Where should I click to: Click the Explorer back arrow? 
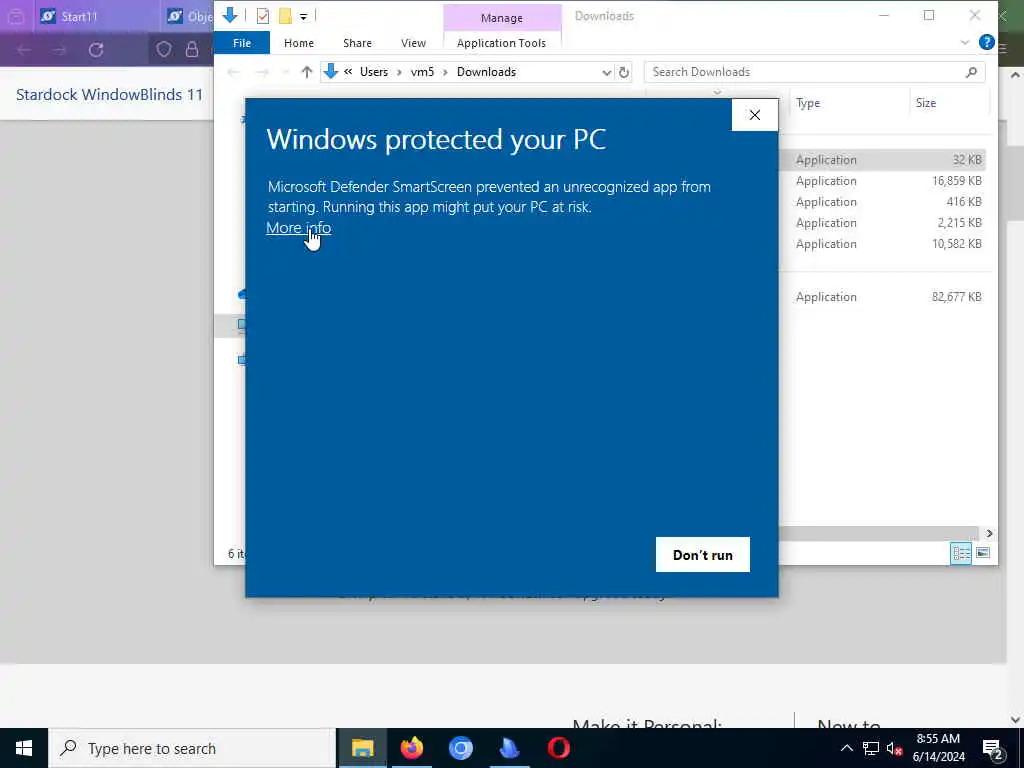click(x=233, y=72)
